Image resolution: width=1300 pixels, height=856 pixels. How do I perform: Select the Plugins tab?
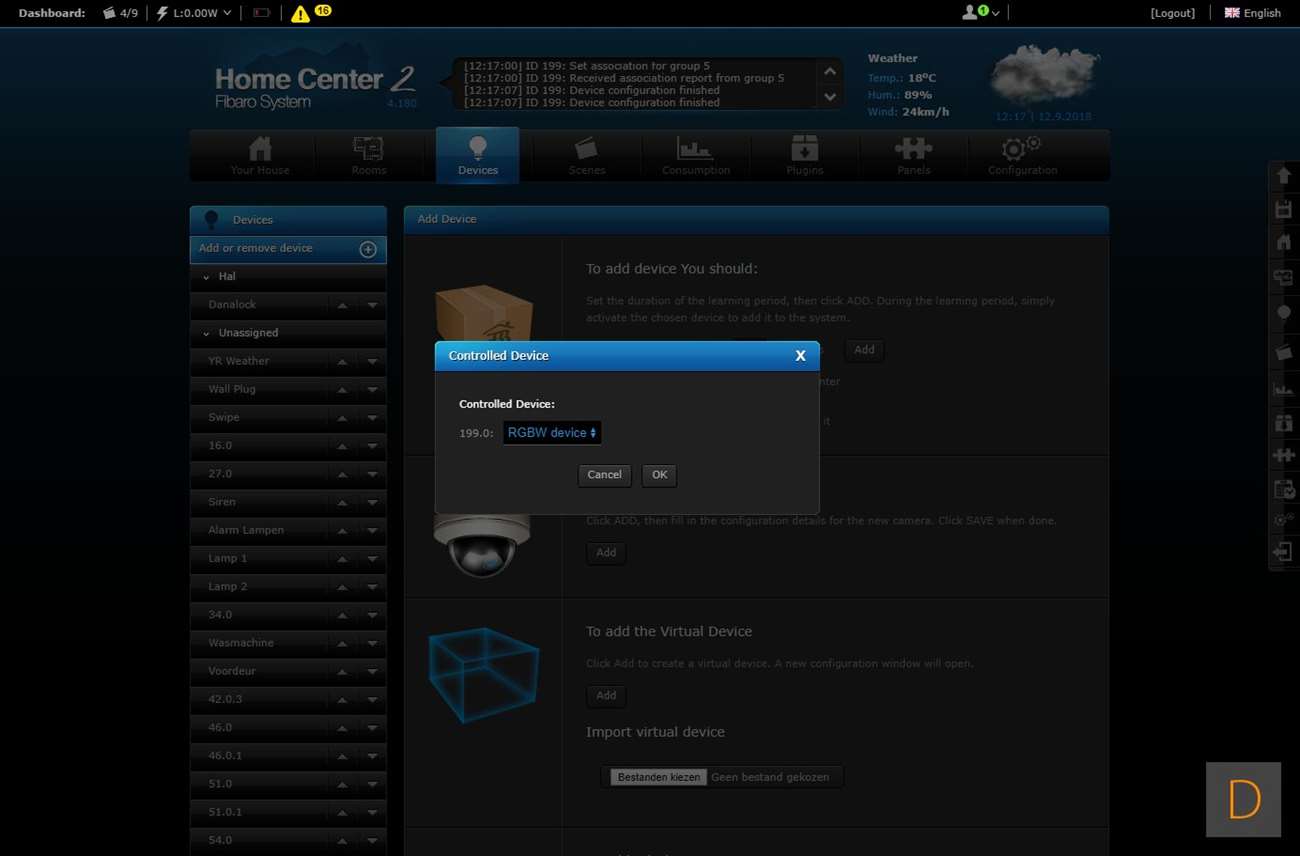805,156
